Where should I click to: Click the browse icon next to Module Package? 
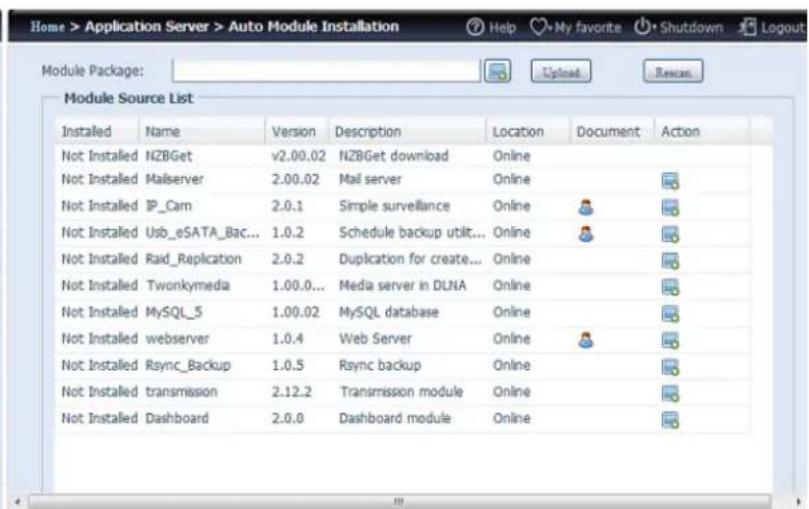click(x=497, y=71)
